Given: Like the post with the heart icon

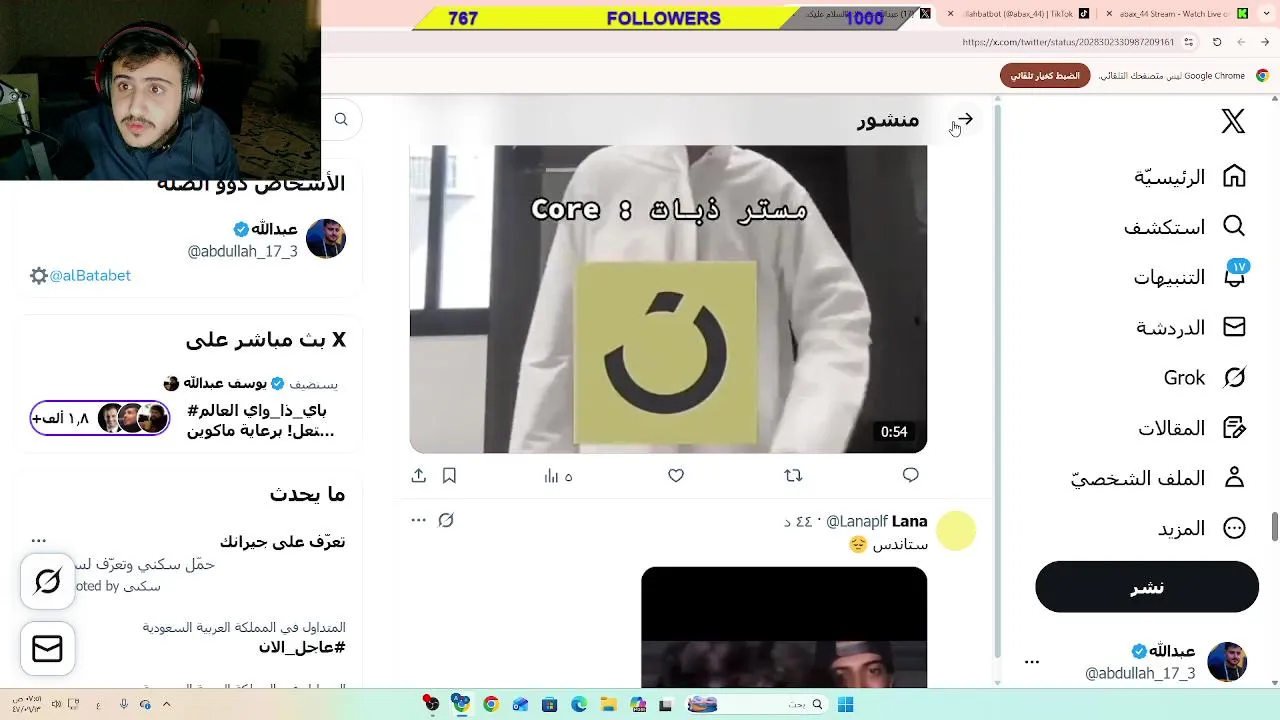Looking at the screenshot, I should [x=676, y=476].
